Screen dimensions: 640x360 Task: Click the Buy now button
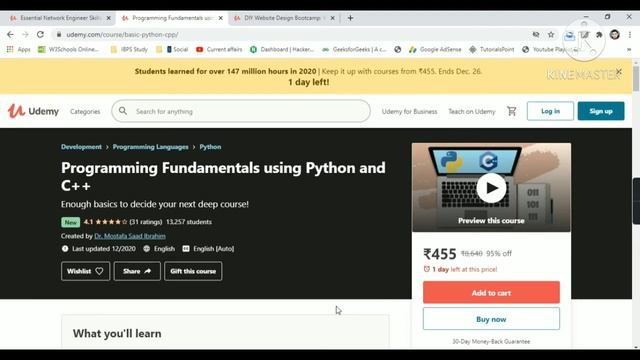[491, 319]
